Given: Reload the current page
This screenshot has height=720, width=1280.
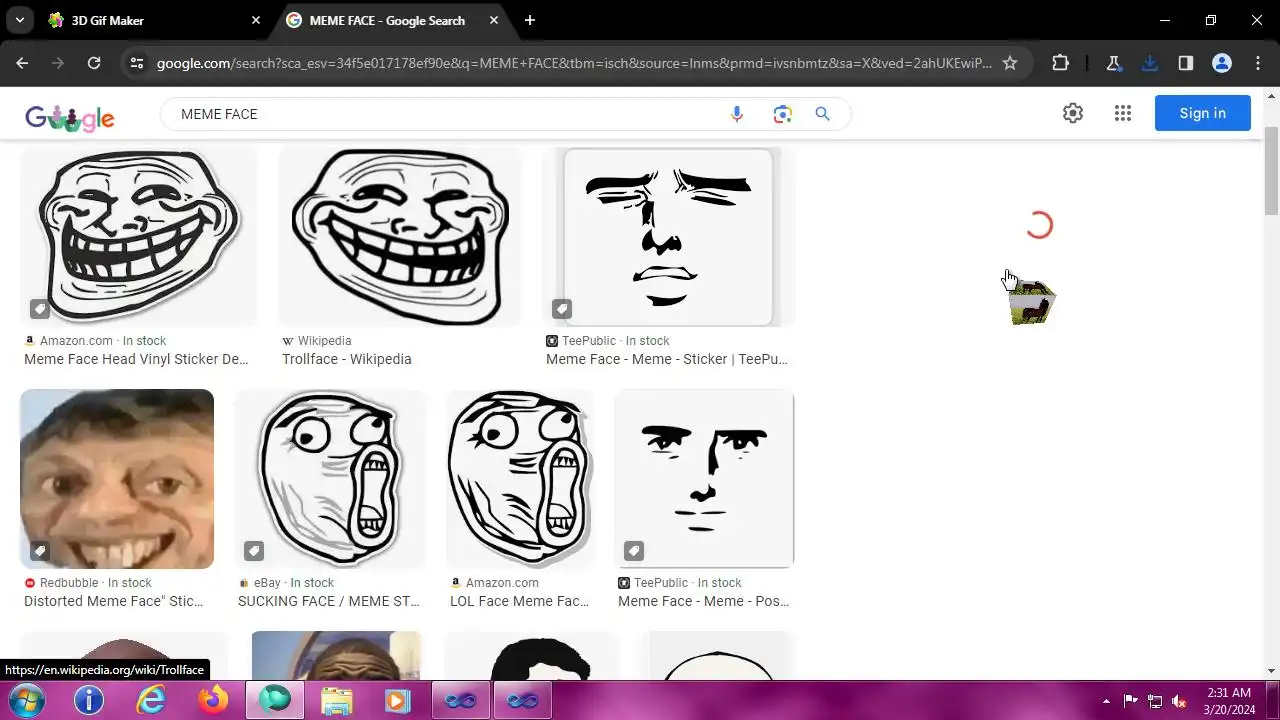Looking at the screenshot, I should 94,63.
